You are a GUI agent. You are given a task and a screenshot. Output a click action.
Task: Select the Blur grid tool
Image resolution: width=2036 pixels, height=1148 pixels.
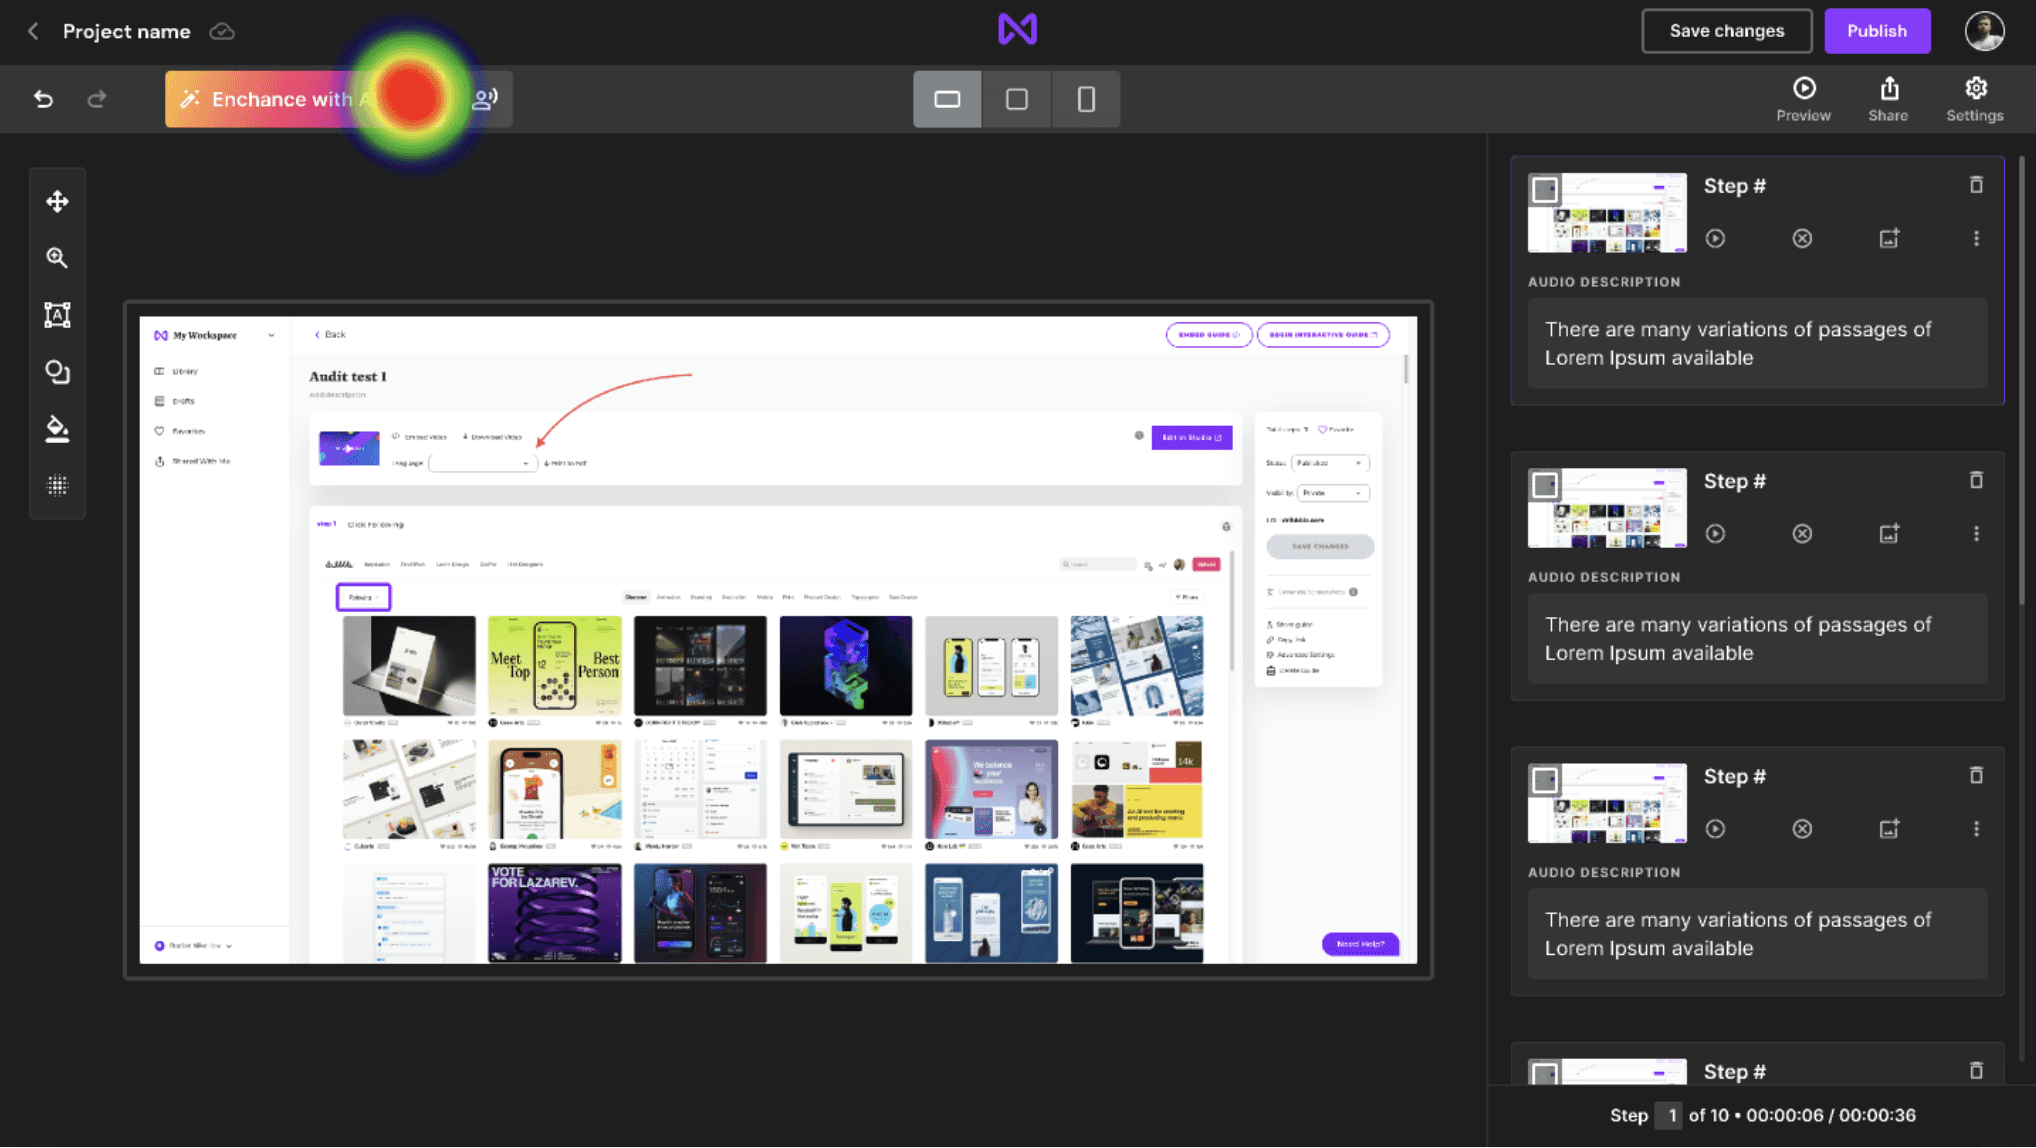[x=57, y=486]
